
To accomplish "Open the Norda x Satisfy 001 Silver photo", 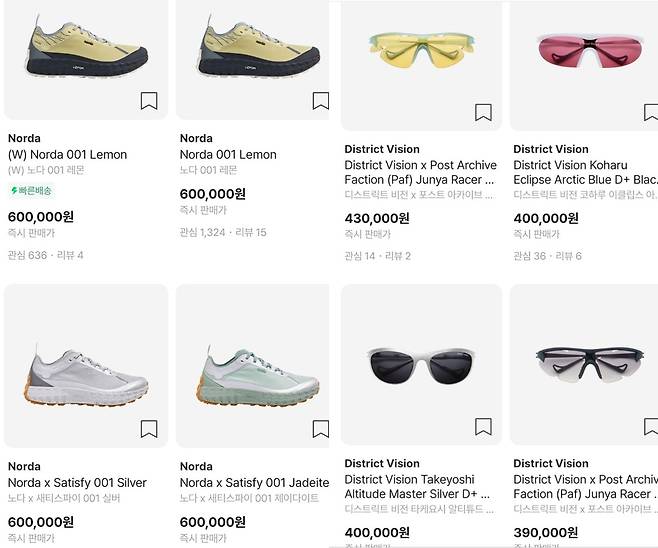I will click(x=86, y=366).
